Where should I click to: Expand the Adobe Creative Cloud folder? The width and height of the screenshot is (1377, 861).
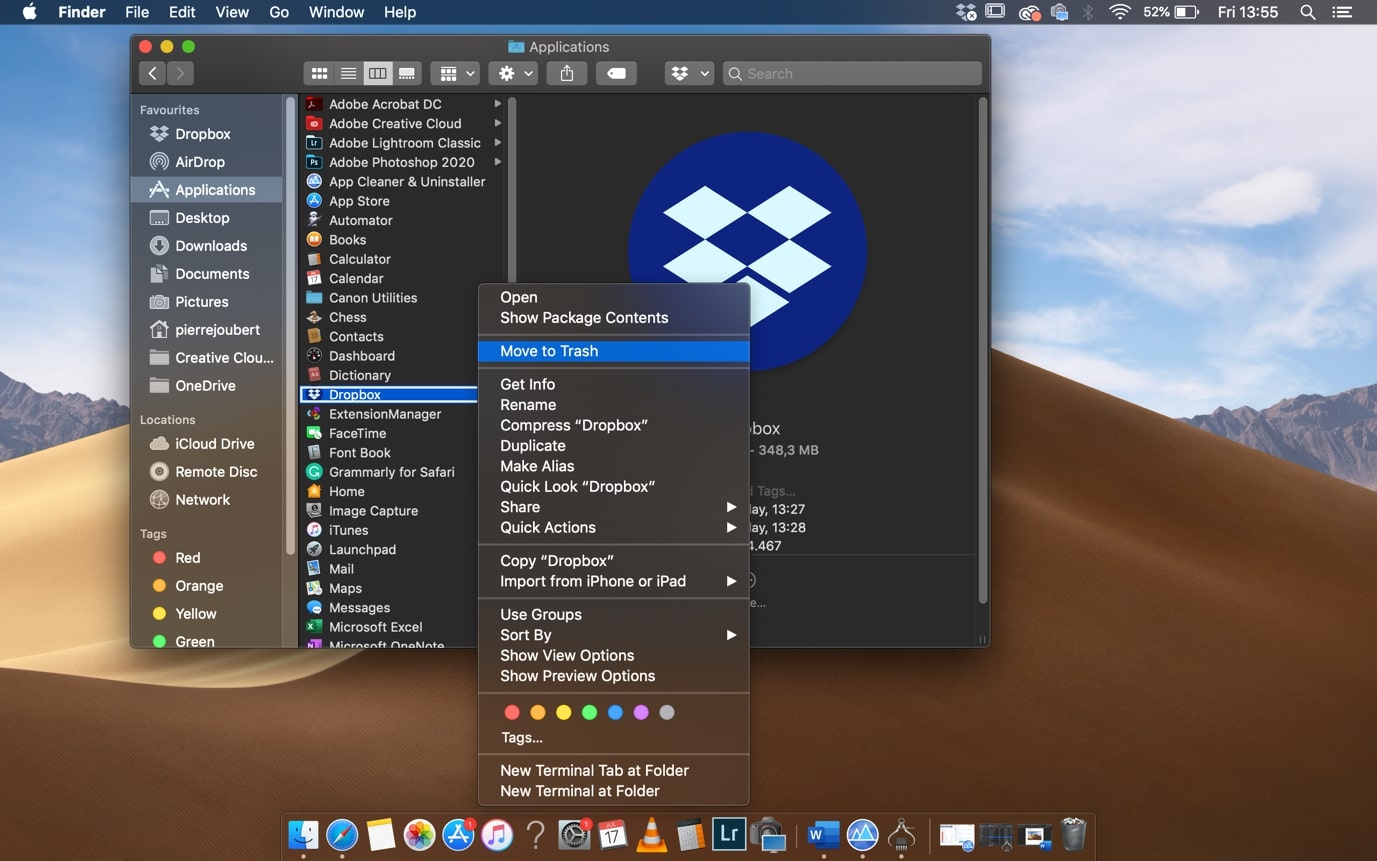497,123
